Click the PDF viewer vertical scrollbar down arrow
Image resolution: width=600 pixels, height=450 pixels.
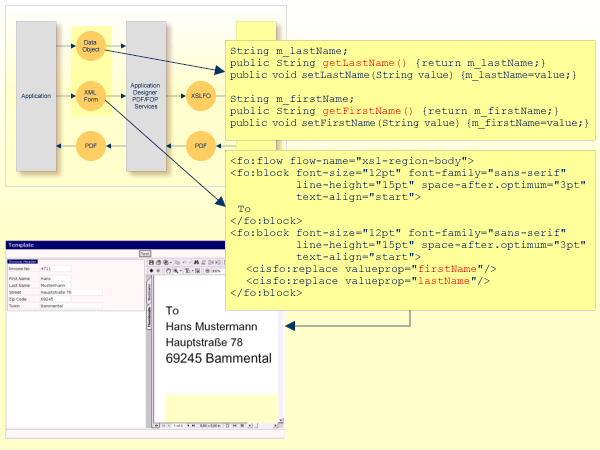(281, 421)
